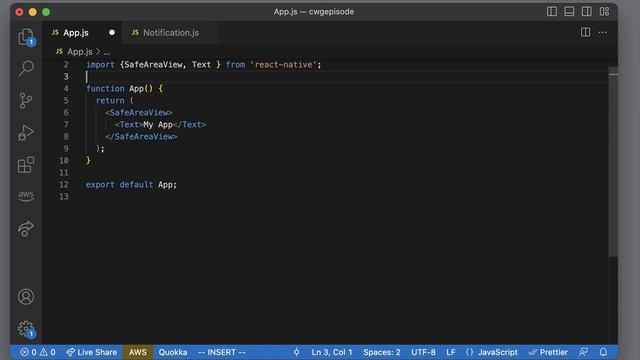Screen dimensions: 640x360
Task: Open the Live Share activity bar icon
Action: [x=26, y=229]
